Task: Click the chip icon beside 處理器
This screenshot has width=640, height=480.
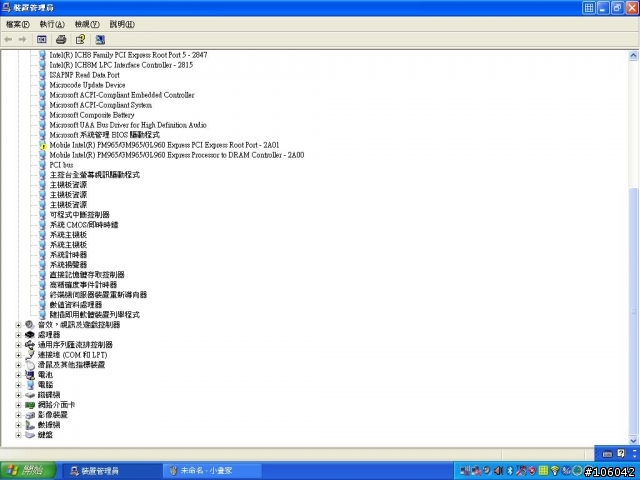Action: tap(30, 335)
